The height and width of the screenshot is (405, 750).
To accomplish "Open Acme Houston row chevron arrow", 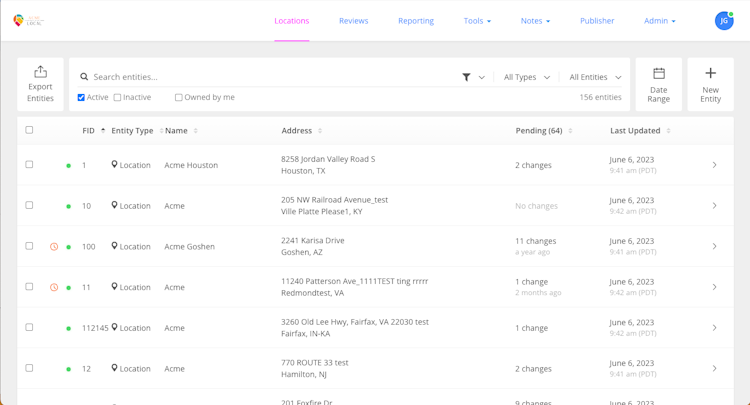I will 714,165.
